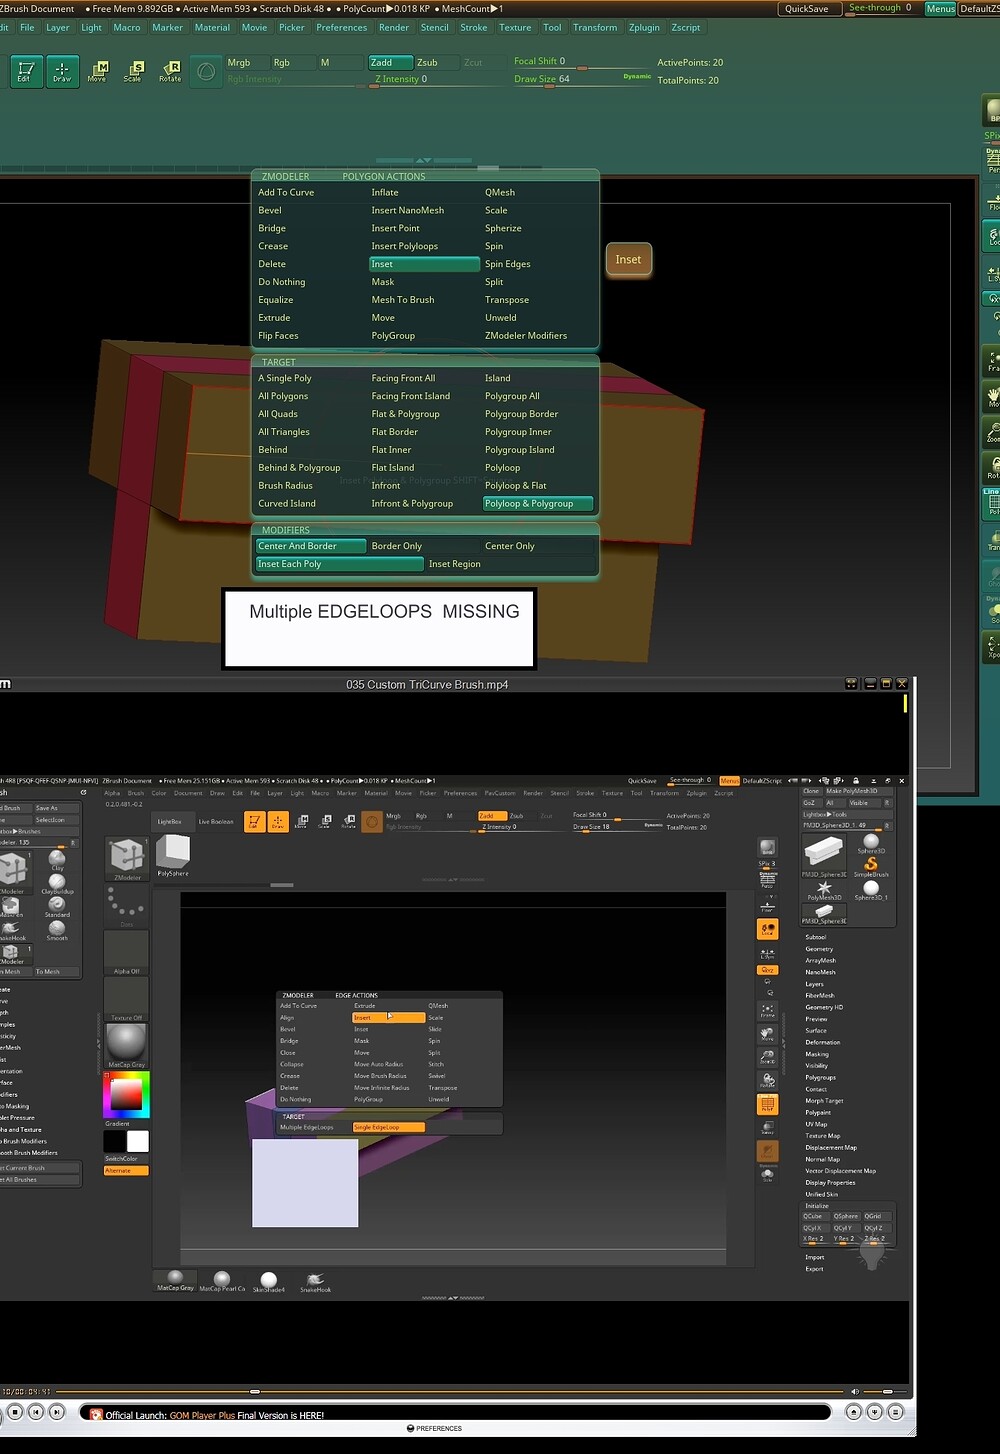The height and width of the screenshot is (1454, 1000).
Task: Choose PolyMesh3D star tool in video
Action: tap(824, 890)
